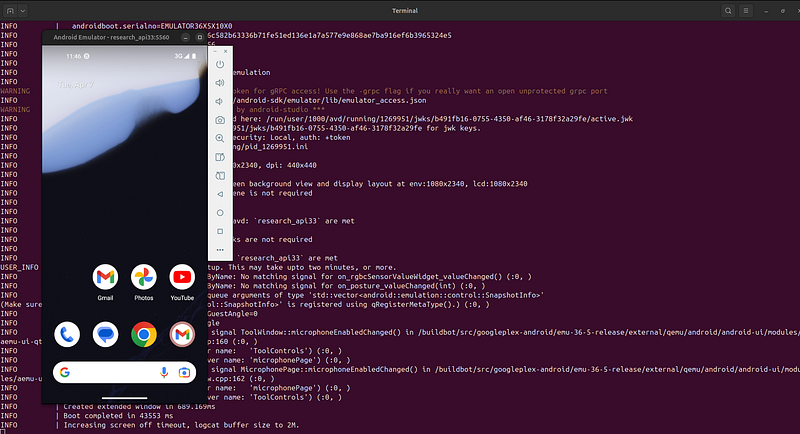The width and height of the screenshot is (800, 434).
Task: Minimize the emulator side toolbar
Action: point(215,52)
